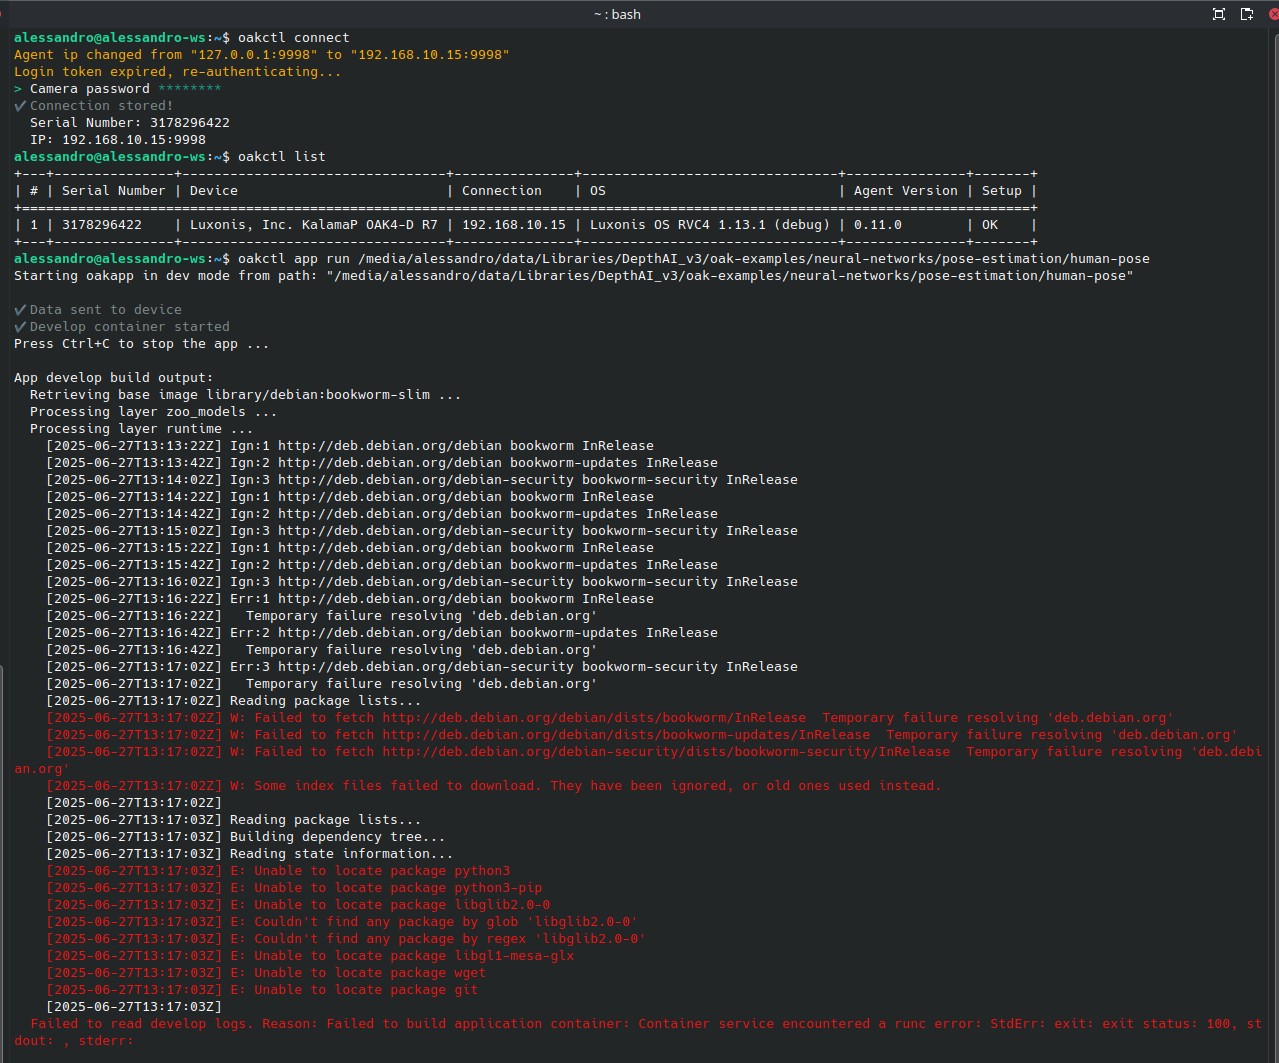Click the checkmark beside 'Develop container started'
This screenshot has width=1279, height=1063.
(x=20, y=327)
